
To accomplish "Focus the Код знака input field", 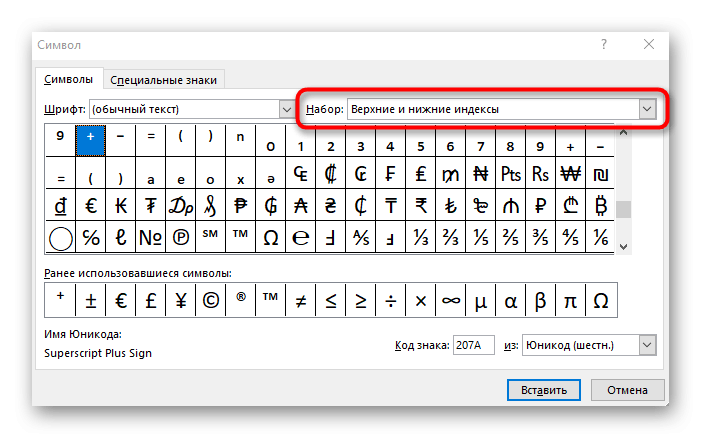I will click(473, 345).
